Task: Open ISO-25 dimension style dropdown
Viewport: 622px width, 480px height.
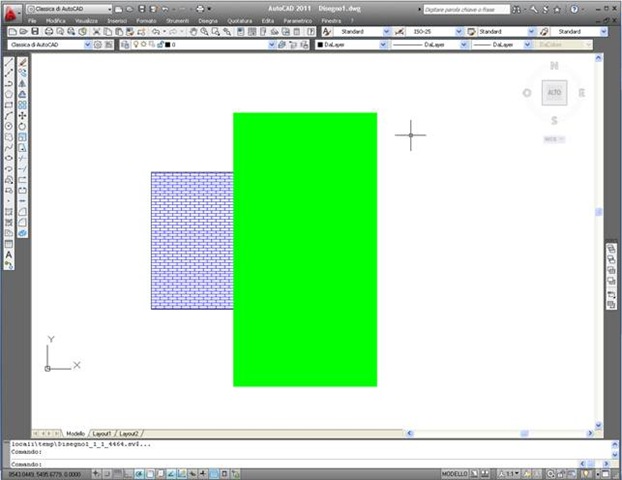Action: pos(459,31)
